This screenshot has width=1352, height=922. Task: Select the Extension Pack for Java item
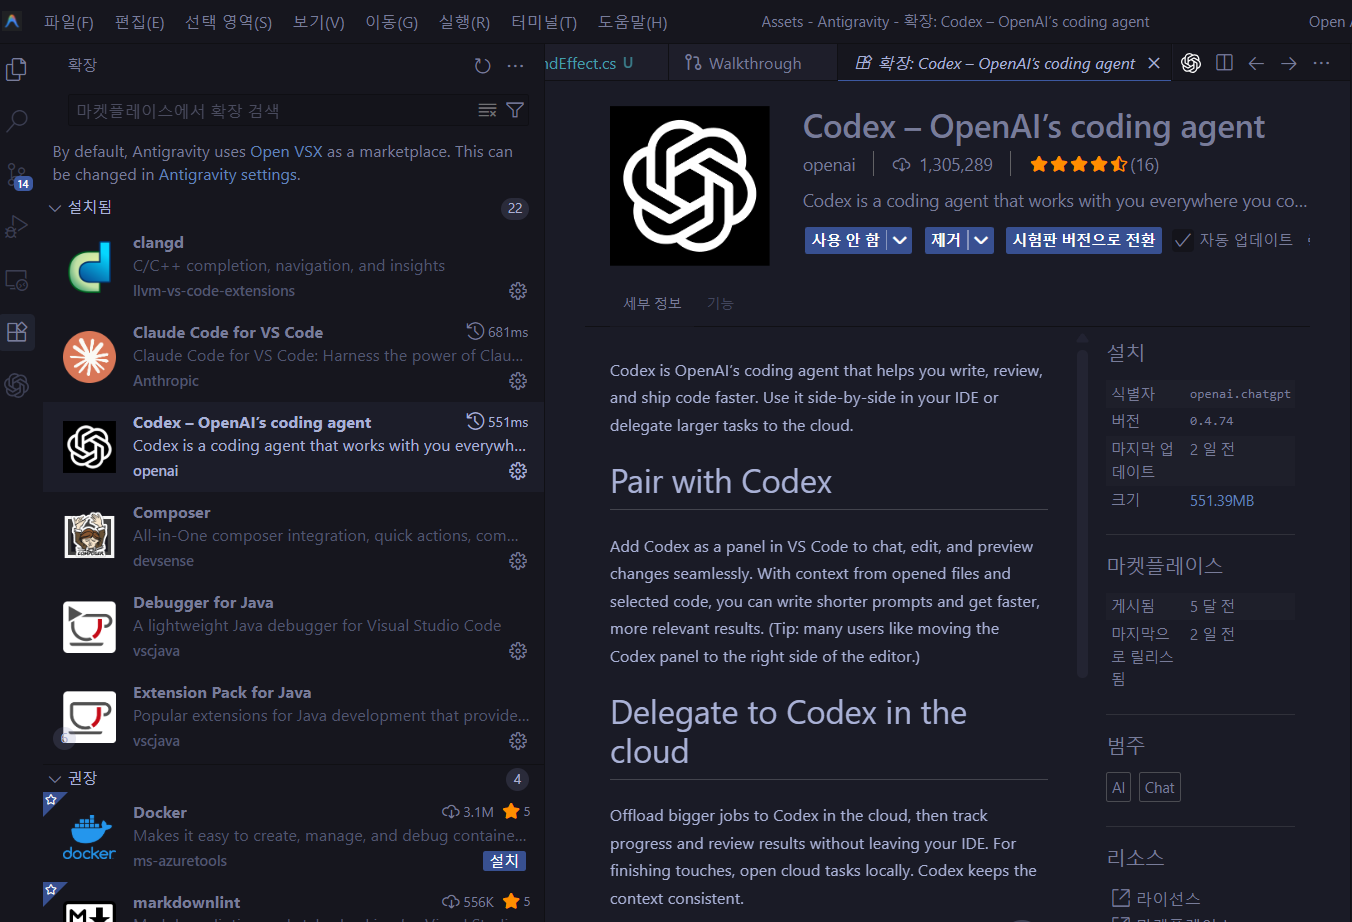[x=294, y=717]
